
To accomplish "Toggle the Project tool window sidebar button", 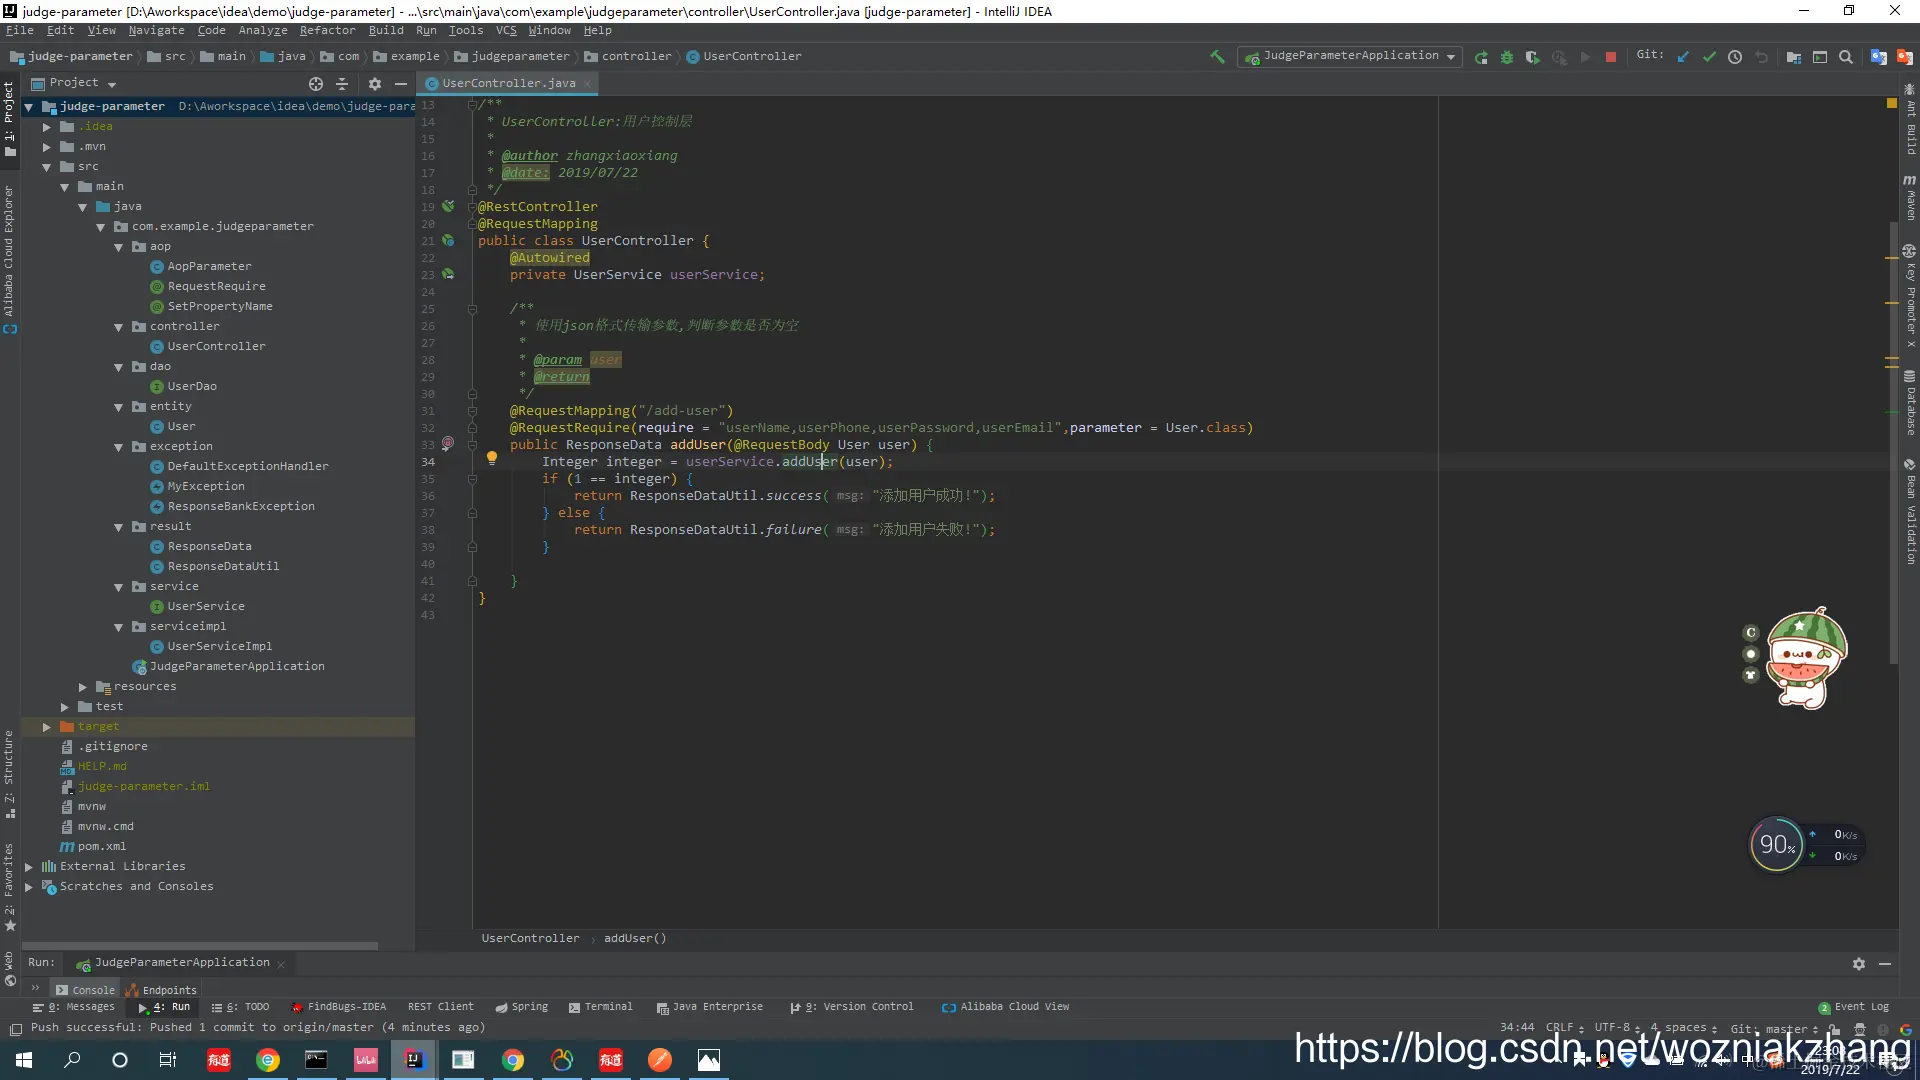I will pos(9,118).
